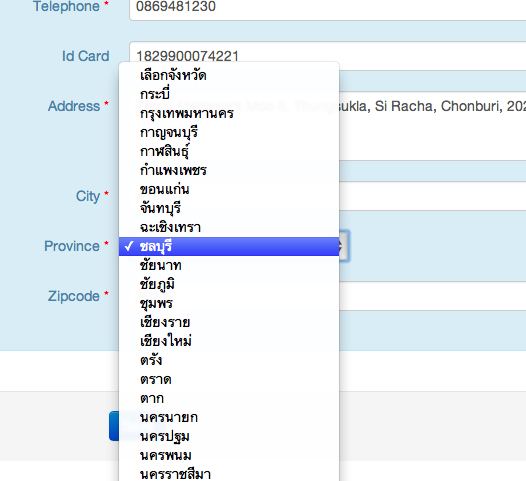Screen dimensions: 526x481
Task: Click the Province dropdown arrow stepper
Action: (x=344, y=246)
